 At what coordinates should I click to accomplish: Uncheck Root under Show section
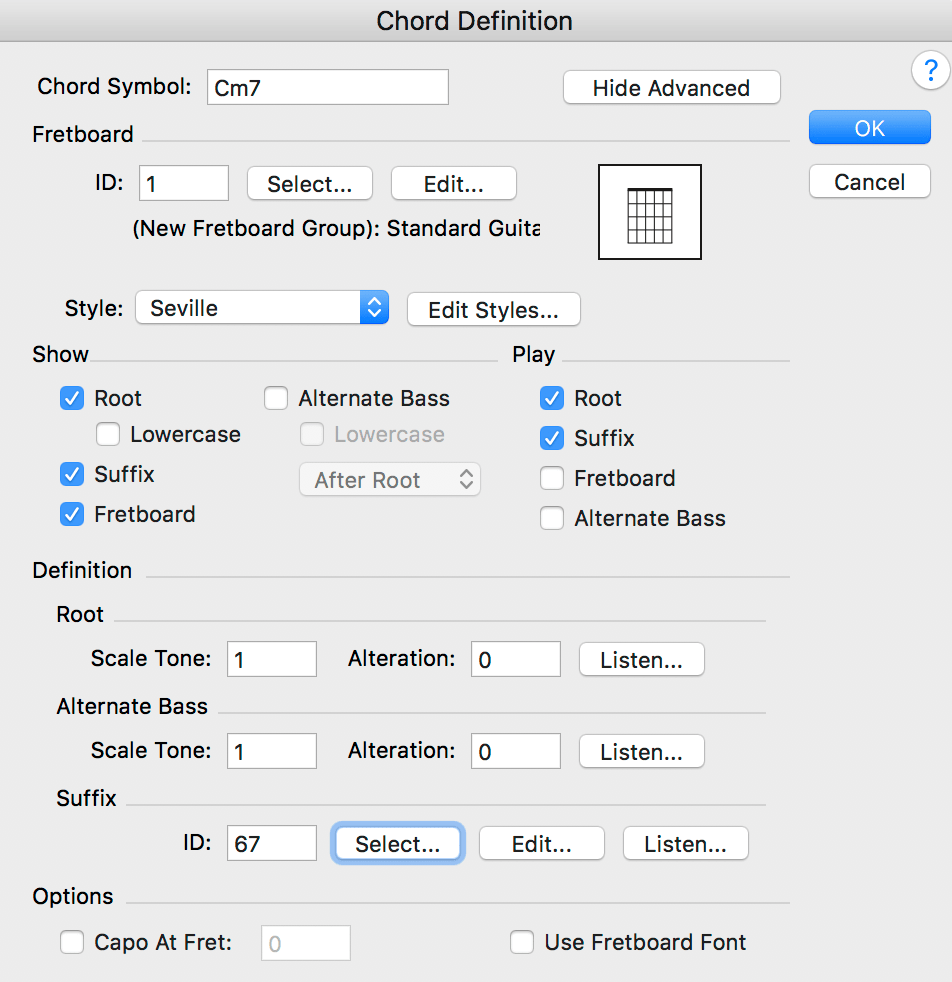pyautogui.click(x=71, y=398)
